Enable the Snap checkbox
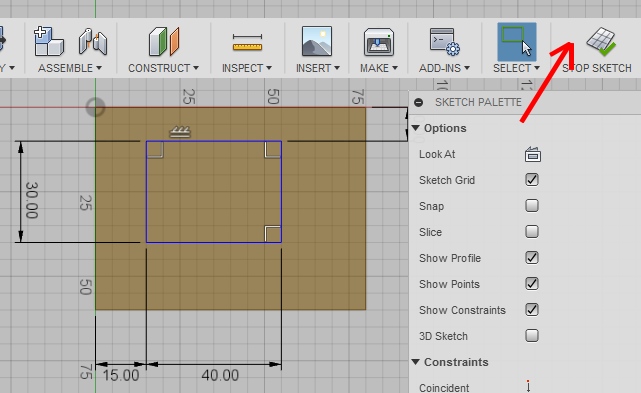The width and height of the screenshot is (641, 393). coord(532,205)
